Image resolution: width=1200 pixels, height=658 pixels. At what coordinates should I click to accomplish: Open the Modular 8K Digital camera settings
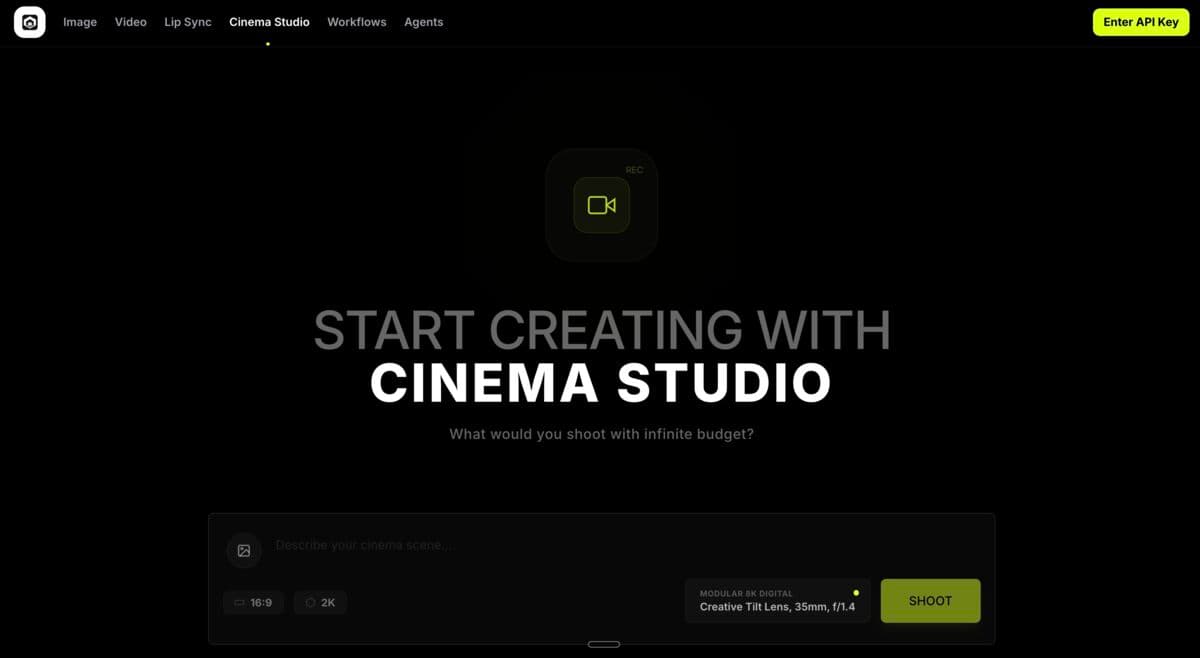coord(778,601)
